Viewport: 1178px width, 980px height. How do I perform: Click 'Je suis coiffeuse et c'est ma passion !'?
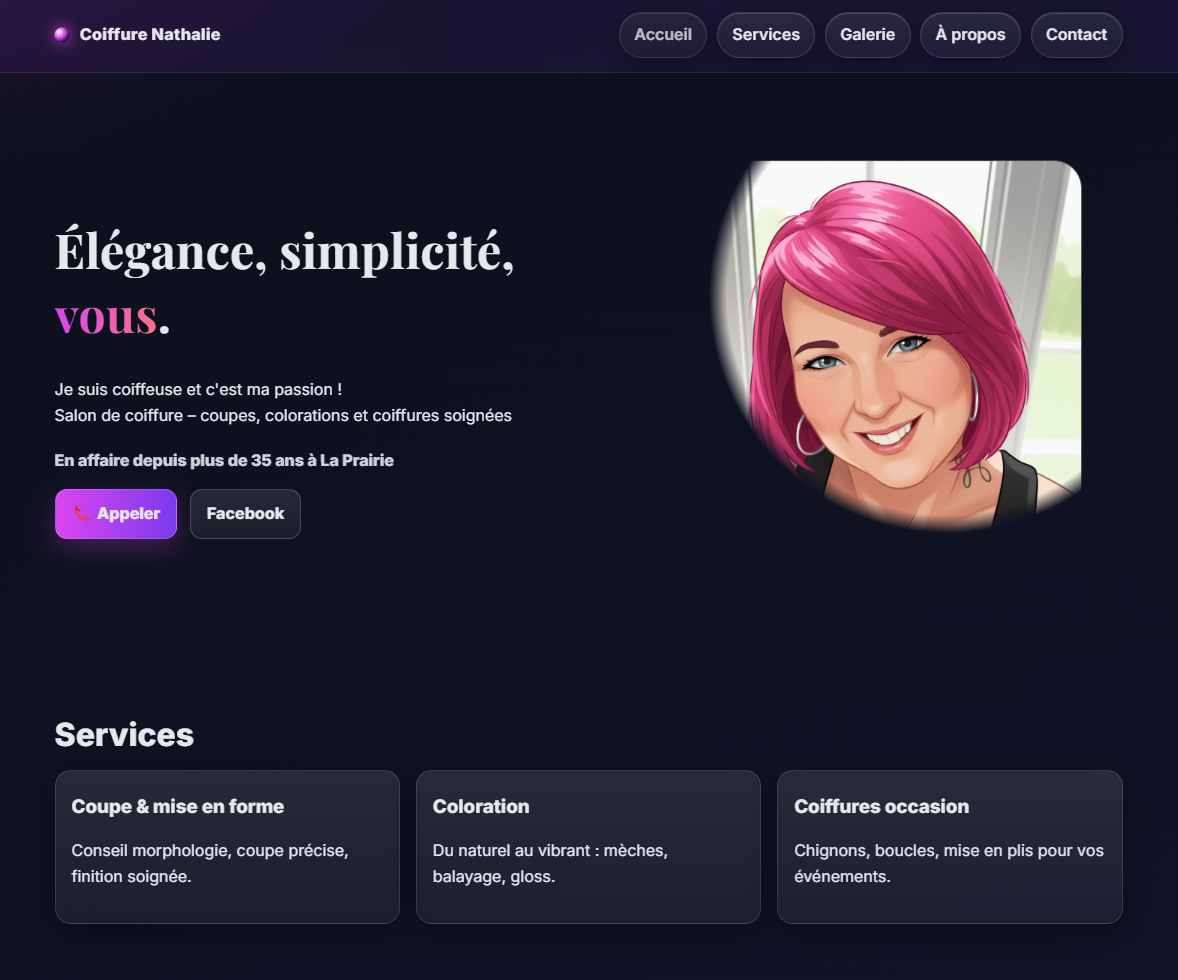coord(198,389)
